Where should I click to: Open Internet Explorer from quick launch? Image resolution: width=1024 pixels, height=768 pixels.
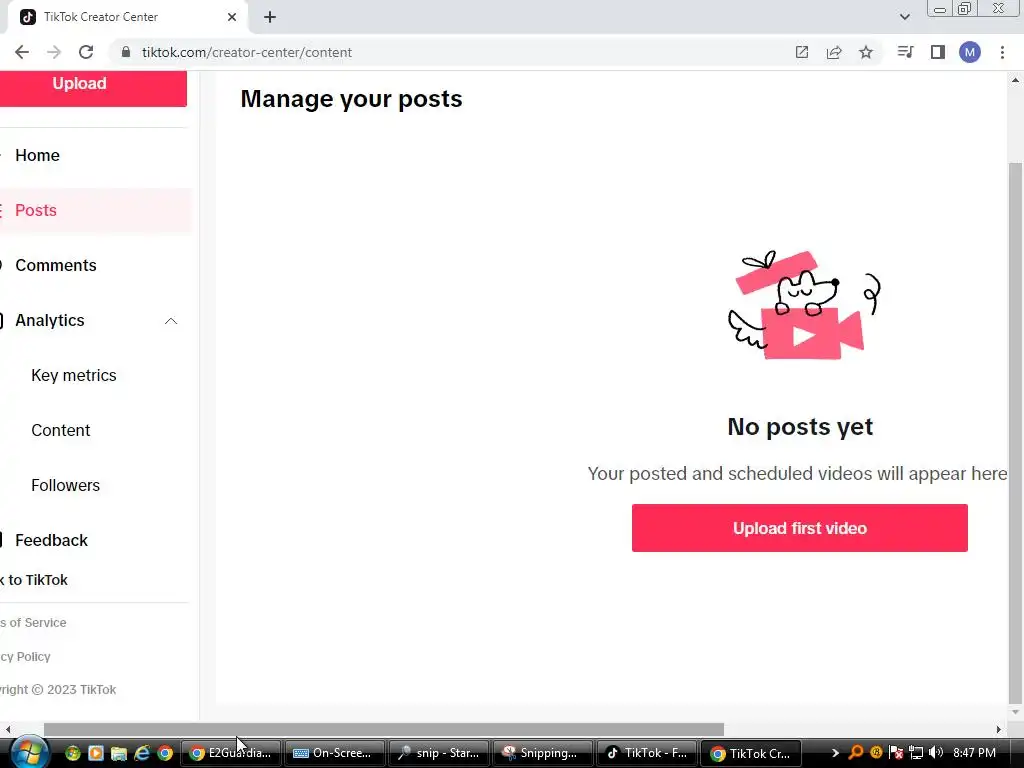point(142,753)
